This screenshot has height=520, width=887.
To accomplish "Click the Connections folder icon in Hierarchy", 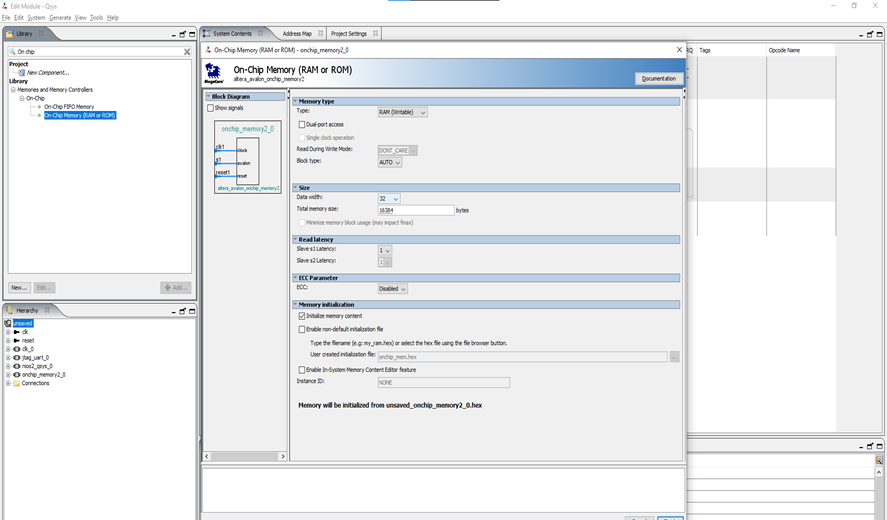I will [17, 383].
